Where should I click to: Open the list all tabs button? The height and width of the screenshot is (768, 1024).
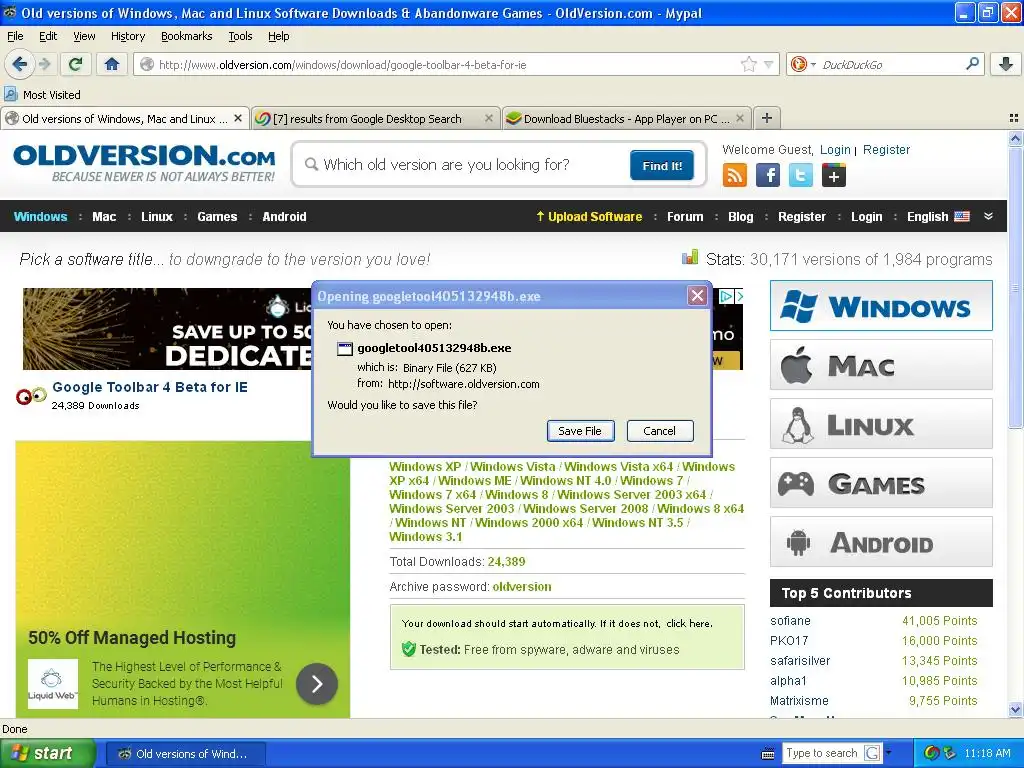click(x=1014, y=118)
